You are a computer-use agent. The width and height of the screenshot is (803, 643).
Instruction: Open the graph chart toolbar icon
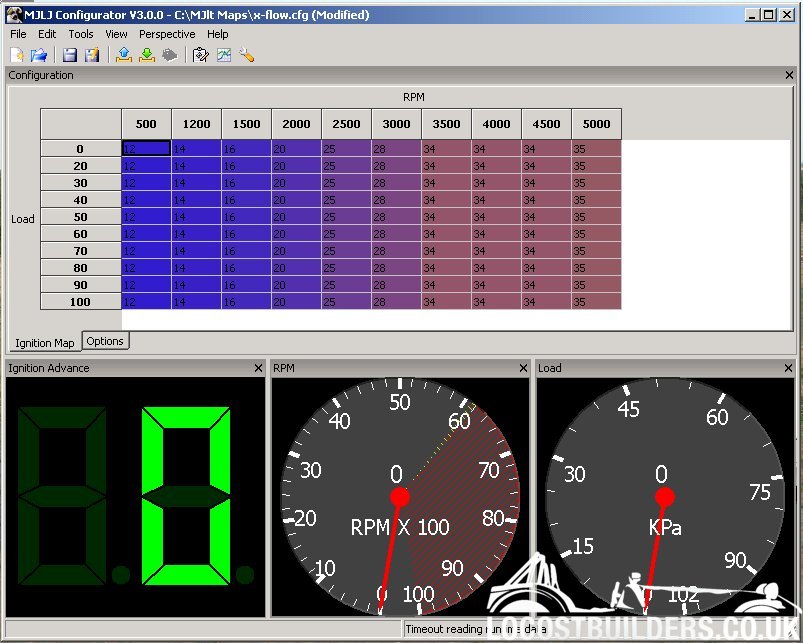[223, 55]
